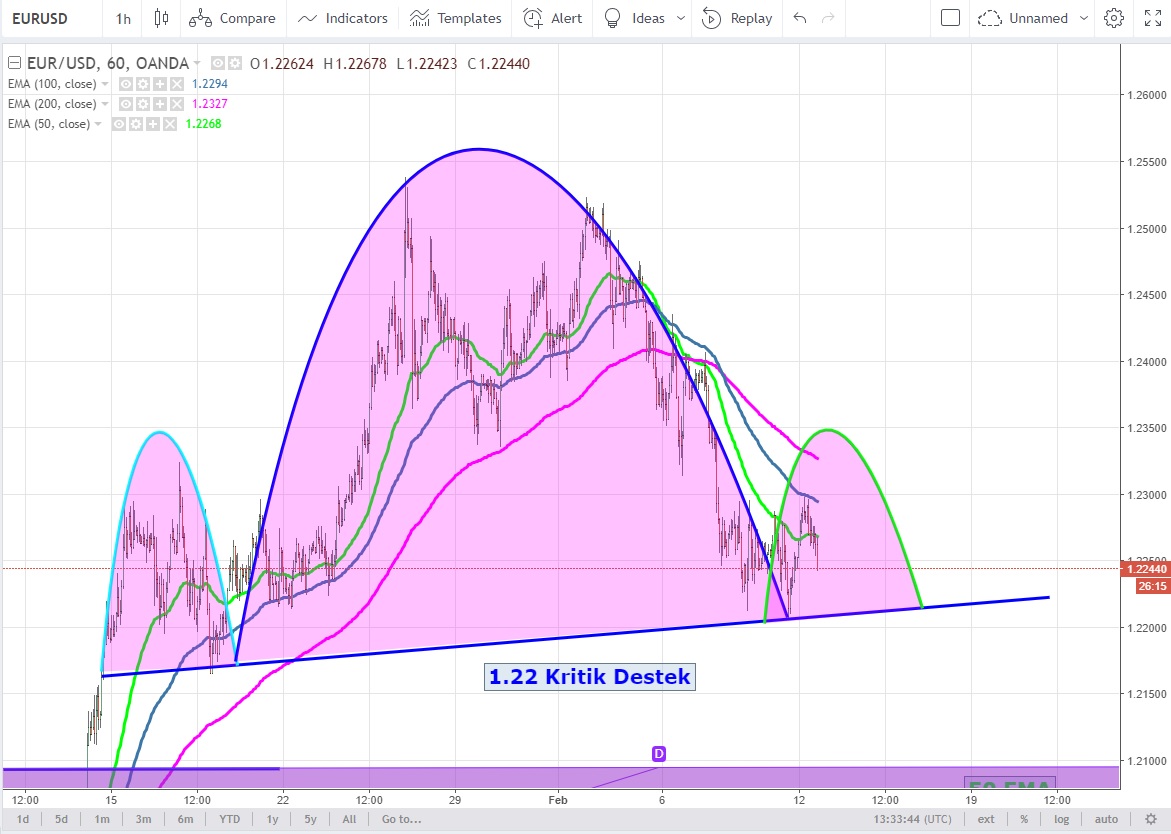Enter fullscreen chart mode
The width and height of the screenshot is (1171, 834).
(x=1152, y=18)
